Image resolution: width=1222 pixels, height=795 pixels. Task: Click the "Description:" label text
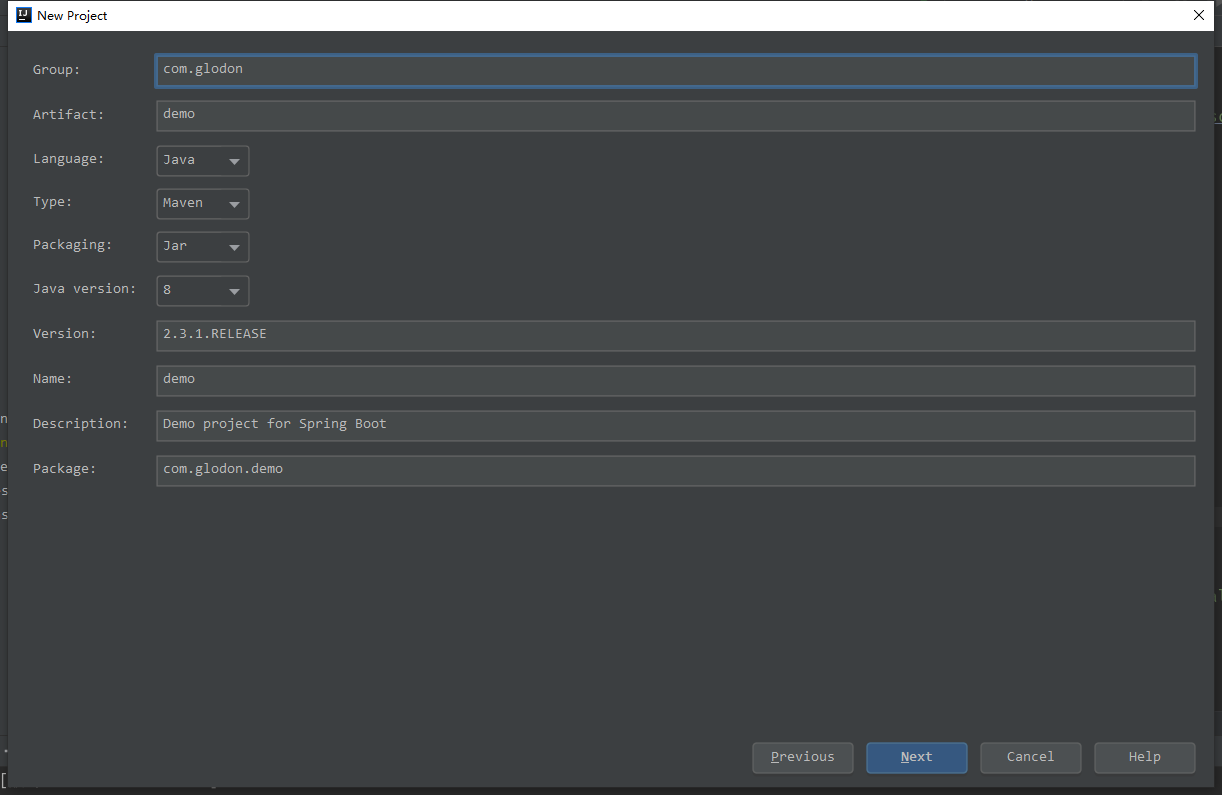(80, 424)
